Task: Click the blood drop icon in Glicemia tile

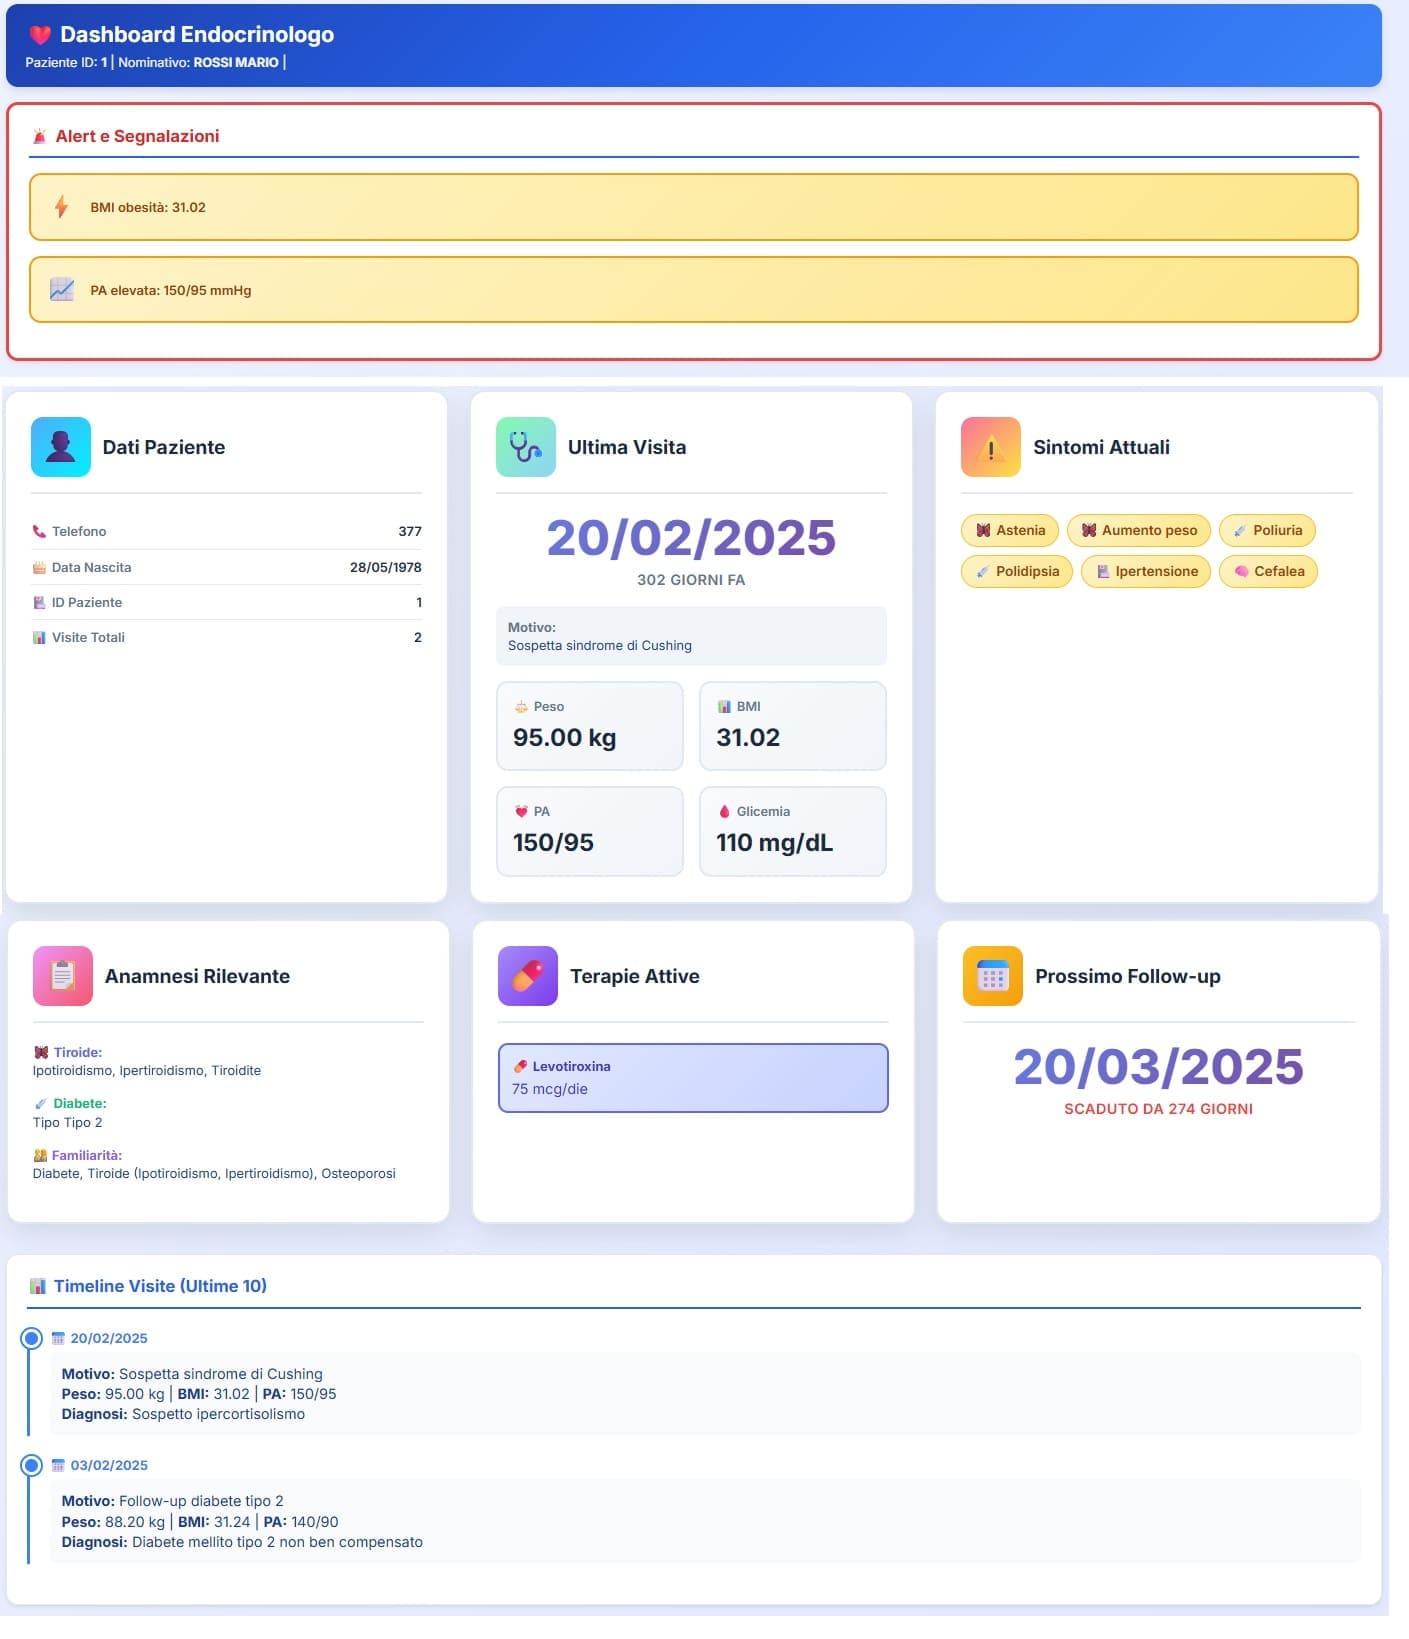Action: (724, 812)
